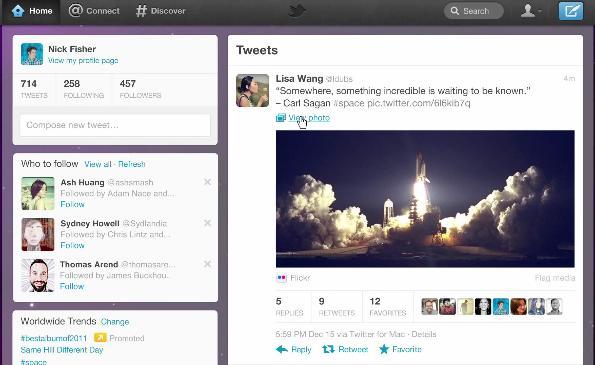Click the Twitter bird logo
The height and width of the screenshot is (365, 595).
point(297,11)
